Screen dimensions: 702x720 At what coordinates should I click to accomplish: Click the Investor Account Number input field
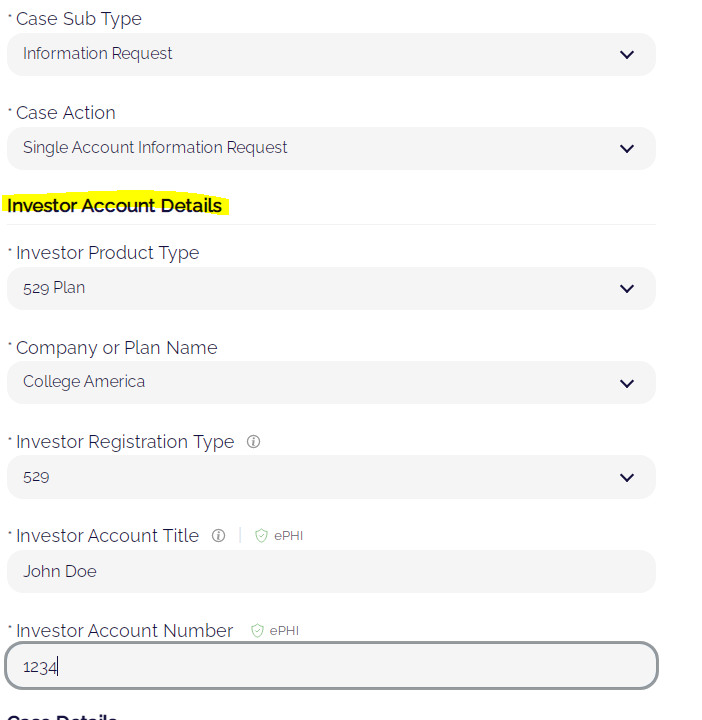pyautogui.click(x=331, y=666)
